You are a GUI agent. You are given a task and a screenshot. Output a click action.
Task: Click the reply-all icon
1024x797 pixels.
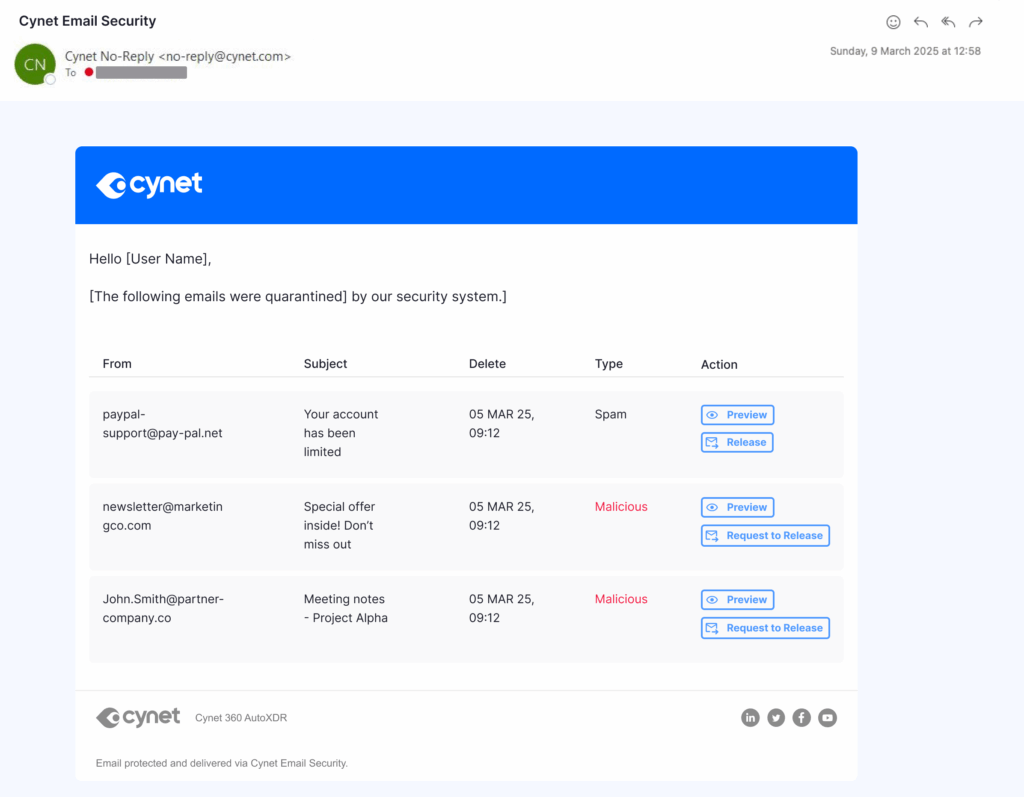(947, 21)
